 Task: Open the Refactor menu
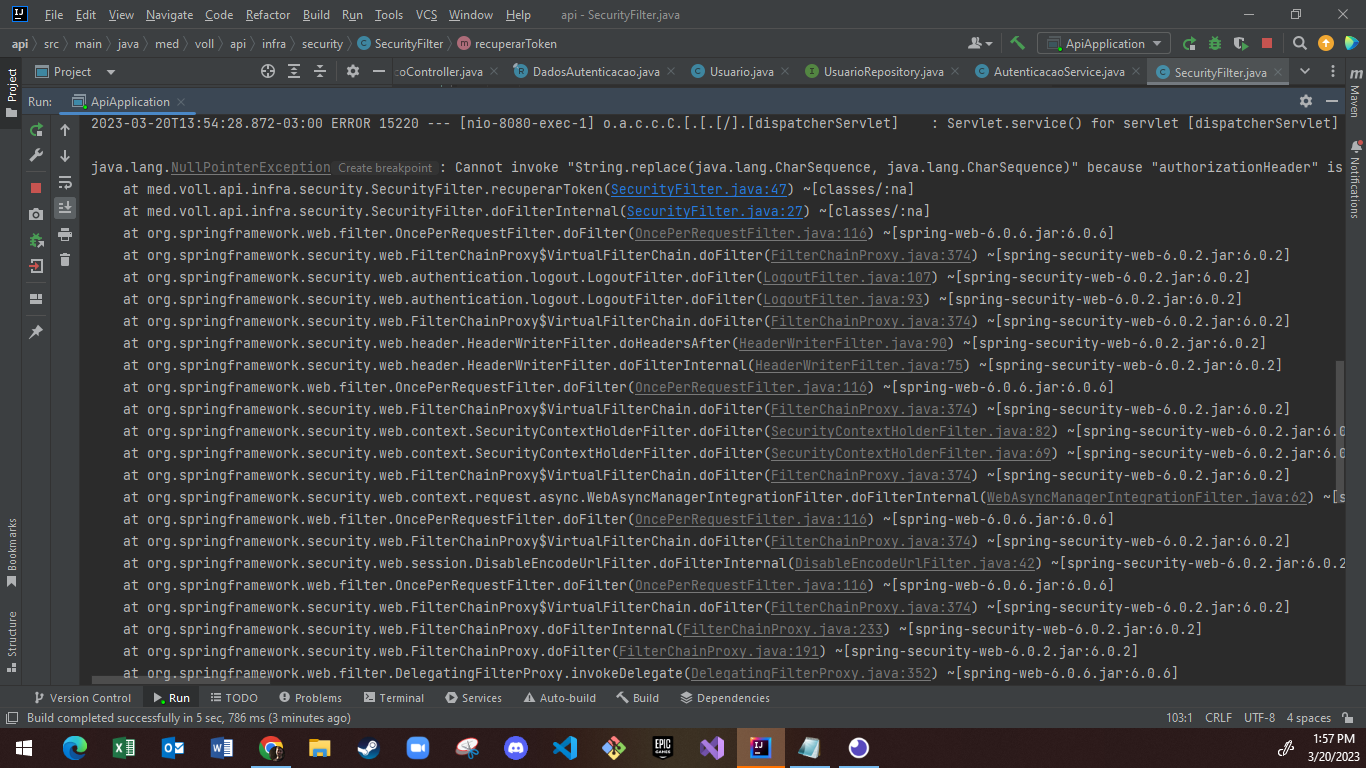[x=268, y=15]
